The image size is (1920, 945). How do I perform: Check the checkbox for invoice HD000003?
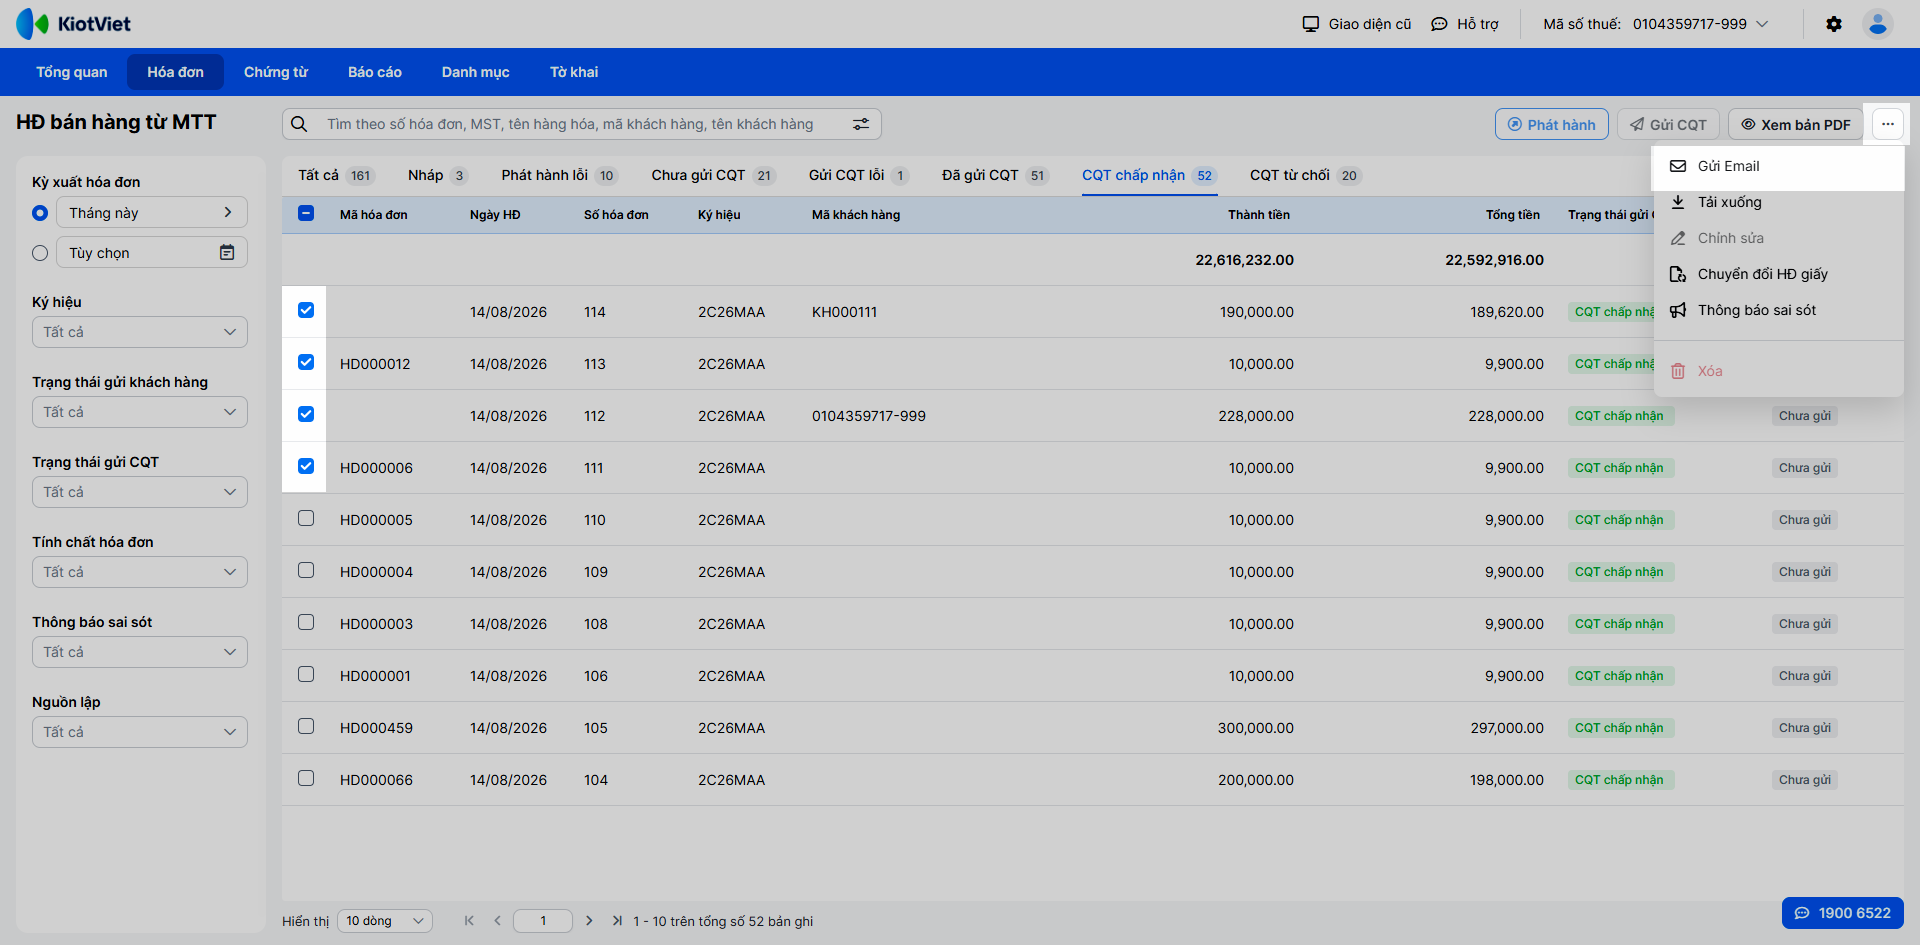306,622
